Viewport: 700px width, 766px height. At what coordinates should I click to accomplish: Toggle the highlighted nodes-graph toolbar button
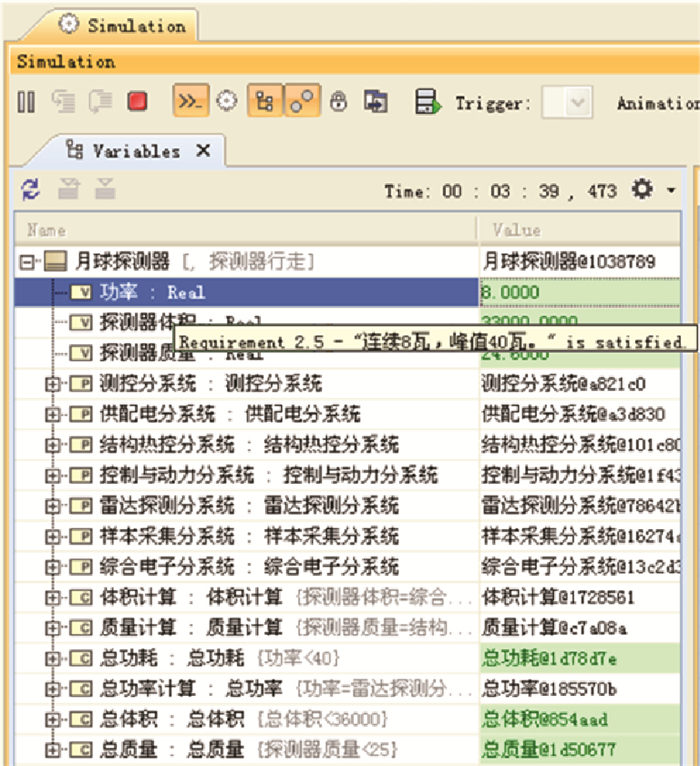pos(301,102)
